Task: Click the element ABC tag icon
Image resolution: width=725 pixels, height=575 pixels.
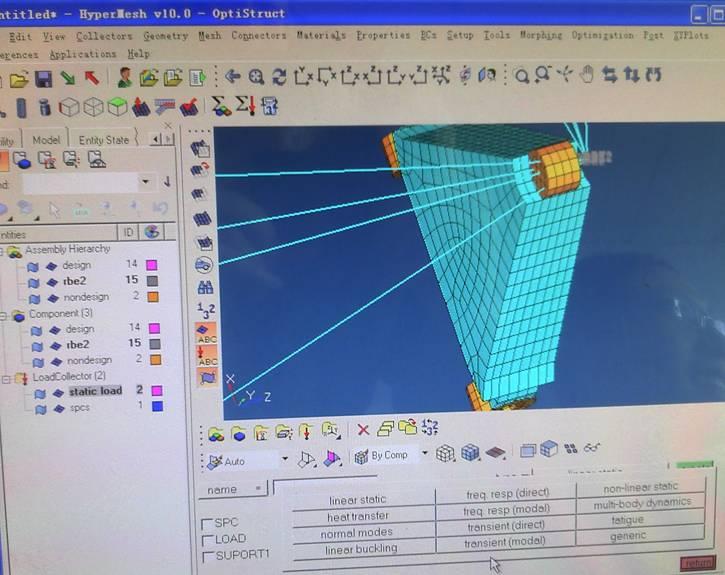Action: pos(206,334)
